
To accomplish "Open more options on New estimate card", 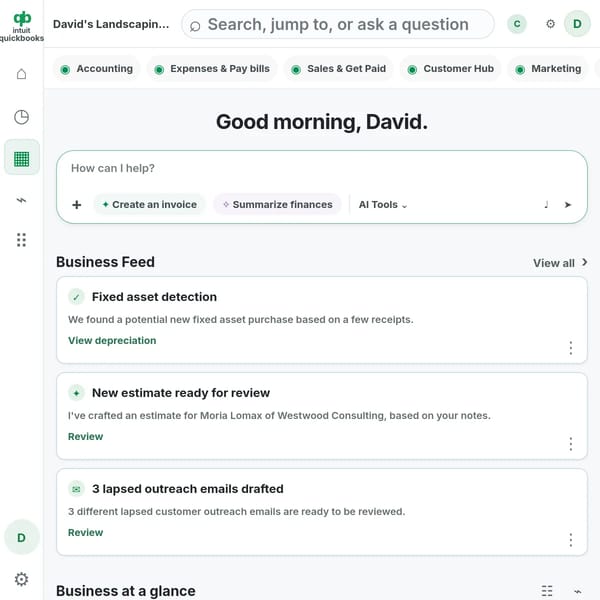I will [571, 444].
